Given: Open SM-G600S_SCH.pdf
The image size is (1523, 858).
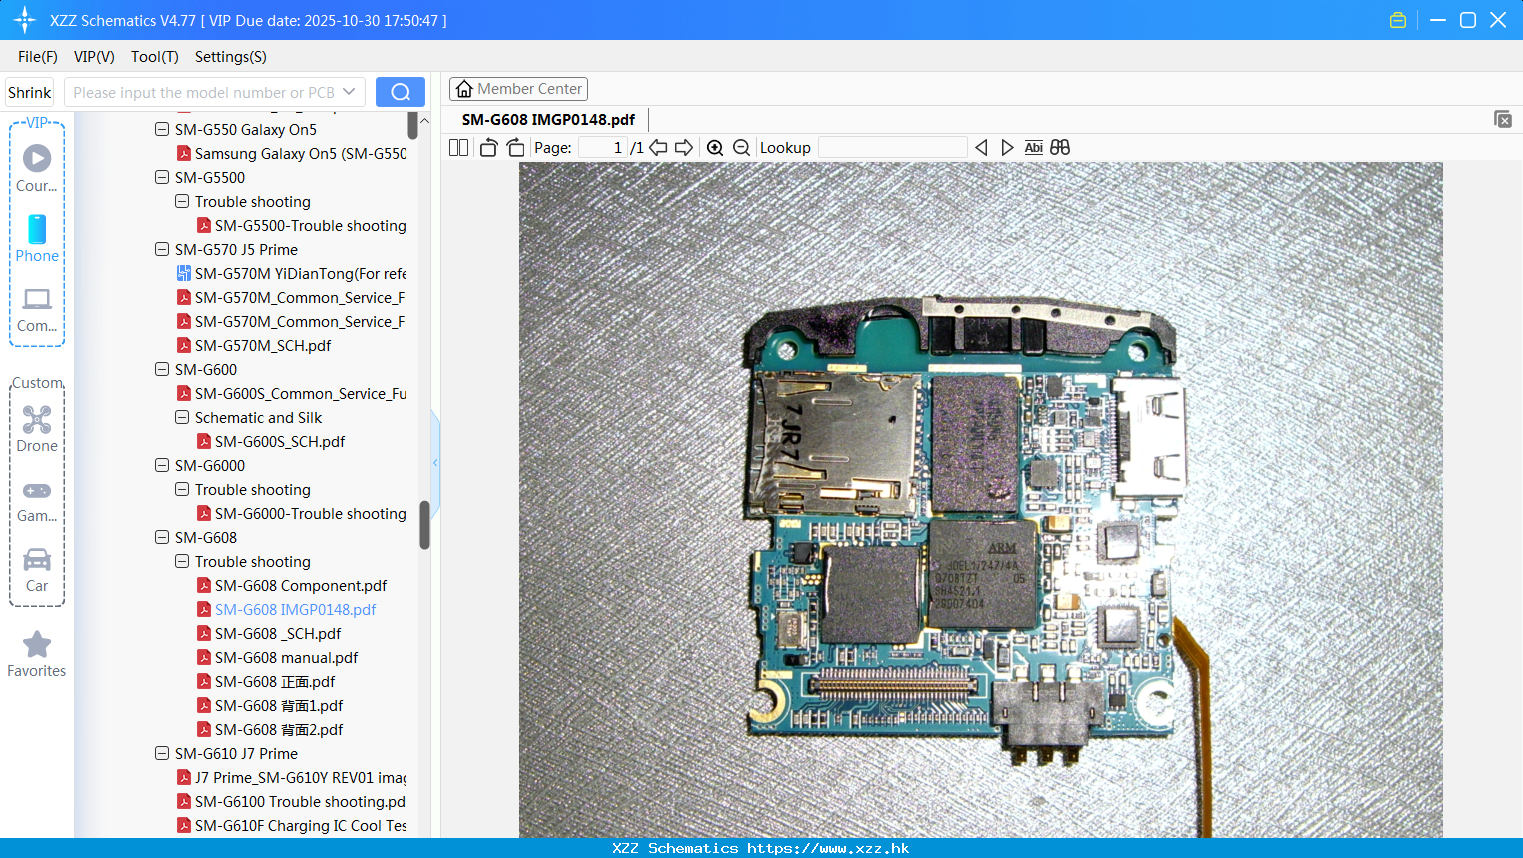Looking at the screenshot, I should (x=280, y=442).
